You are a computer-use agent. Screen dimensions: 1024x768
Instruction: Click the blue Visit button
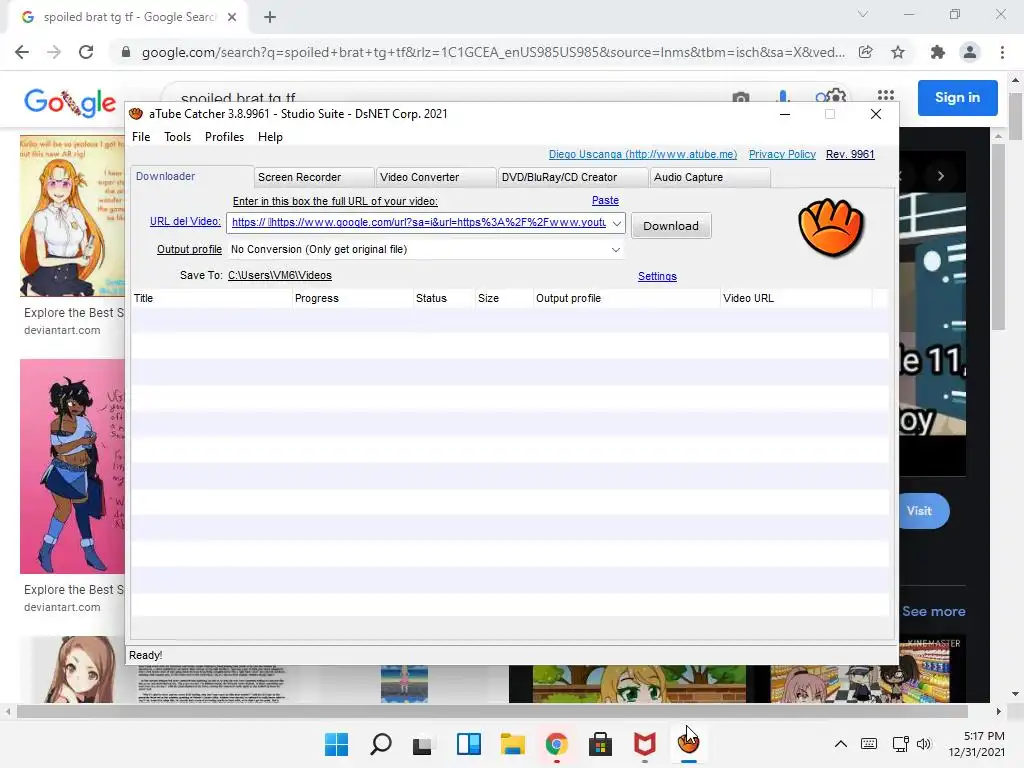(x=924, y=511)
